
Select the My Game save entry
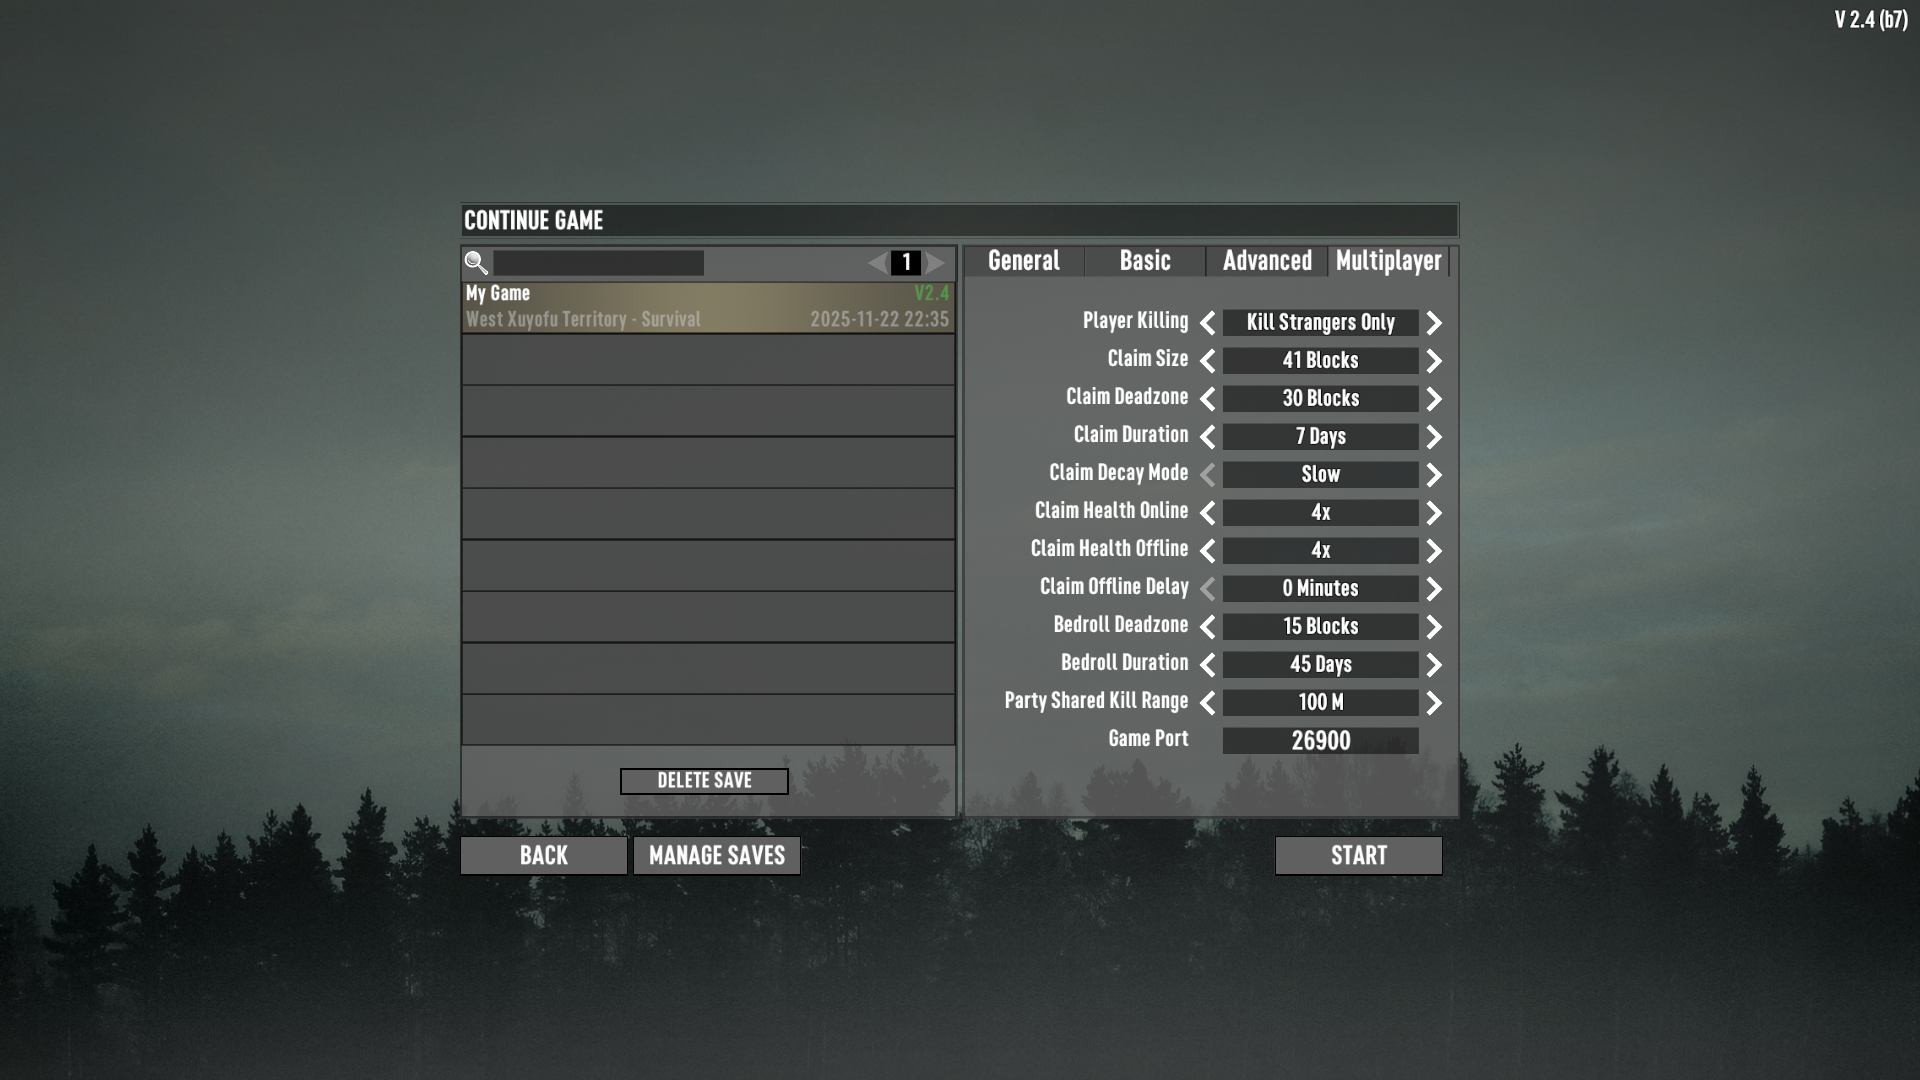[707, 307]
